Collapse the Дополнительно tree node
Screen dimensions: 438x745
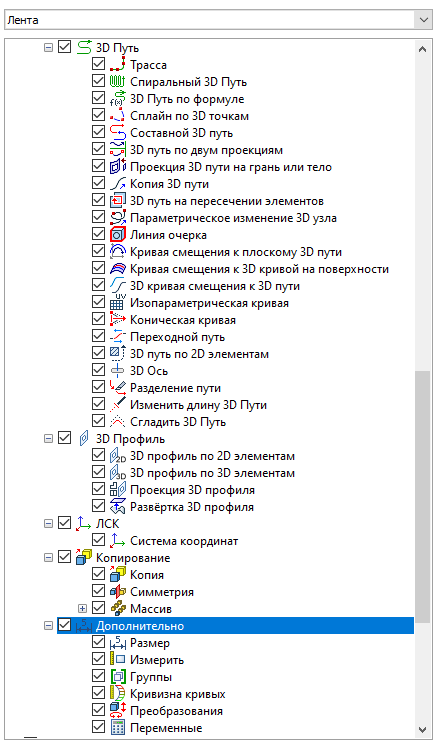point(48,626)
